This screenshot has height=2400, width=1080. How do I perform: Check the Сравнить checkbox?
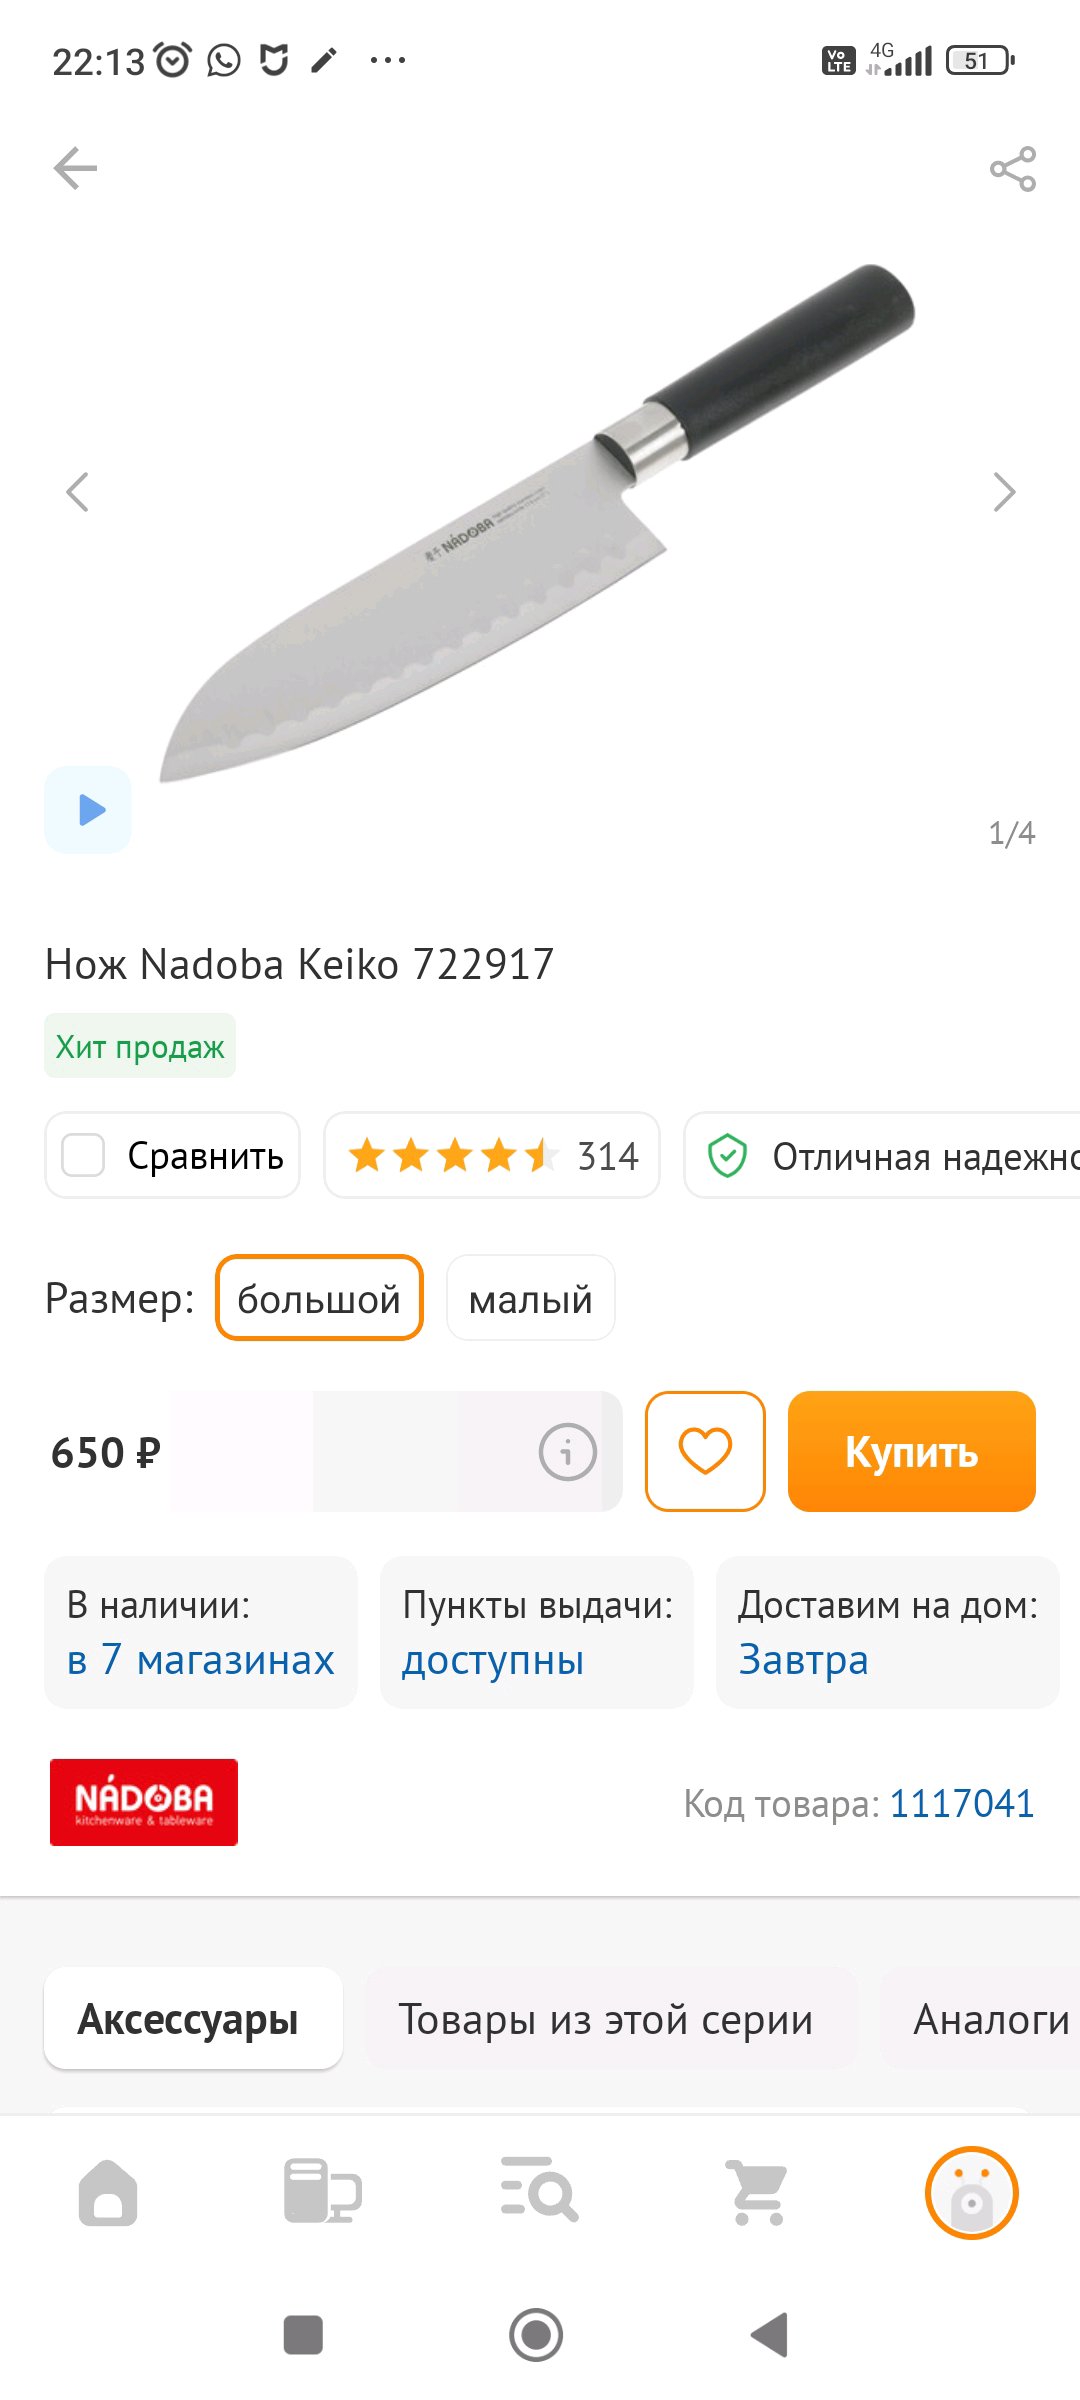coord(83,1155)
